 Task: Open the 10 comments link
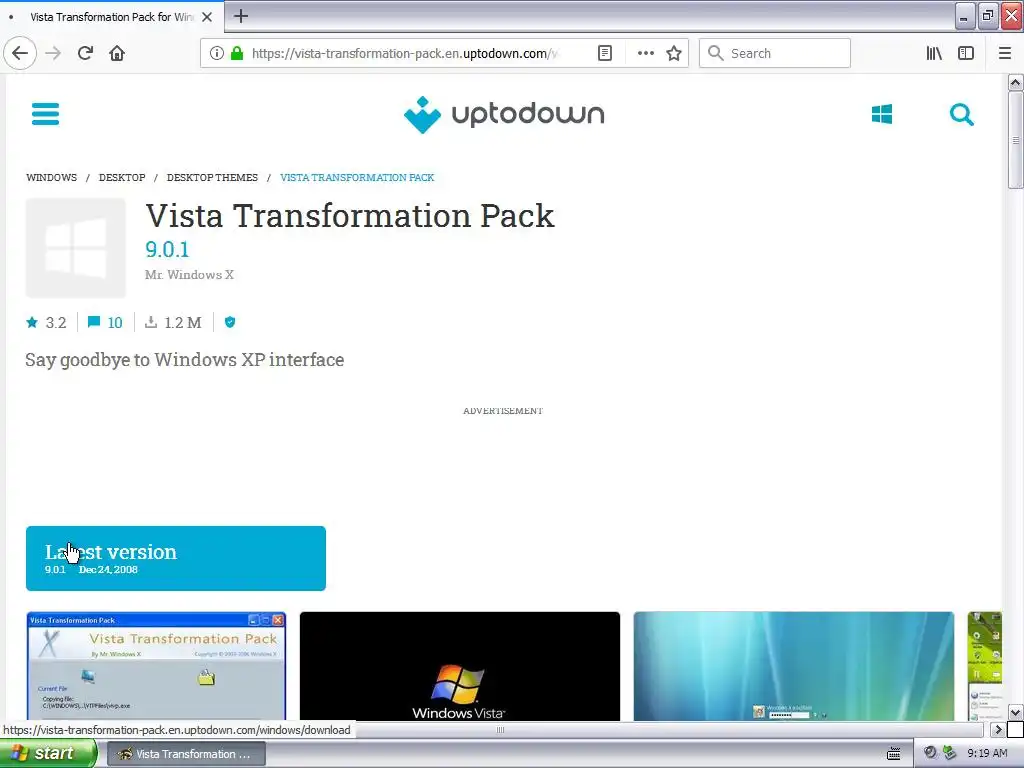click(105, 323)
